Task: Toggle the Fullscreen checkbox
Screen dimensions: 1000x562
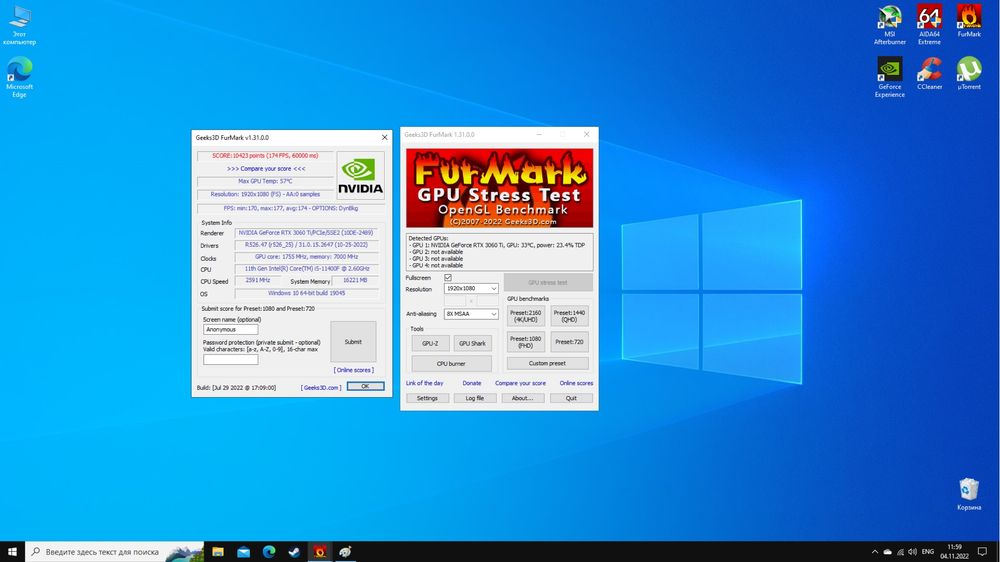Action: click(x=448, y=277)
